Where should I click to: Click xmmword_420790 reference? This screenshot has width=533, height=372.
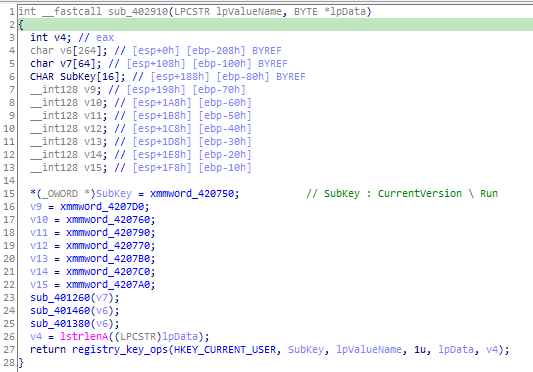108,233
